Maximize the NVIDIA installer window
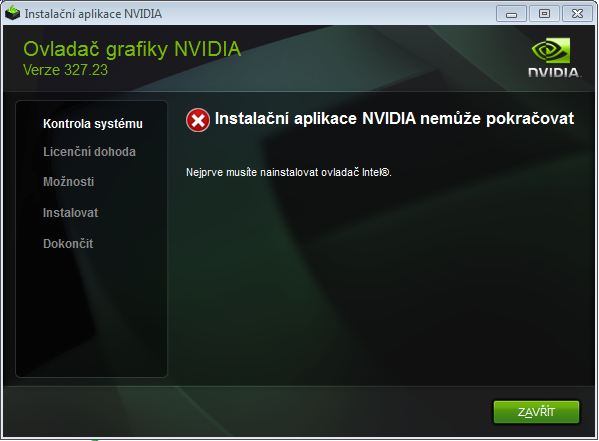 tap(544, 14)
